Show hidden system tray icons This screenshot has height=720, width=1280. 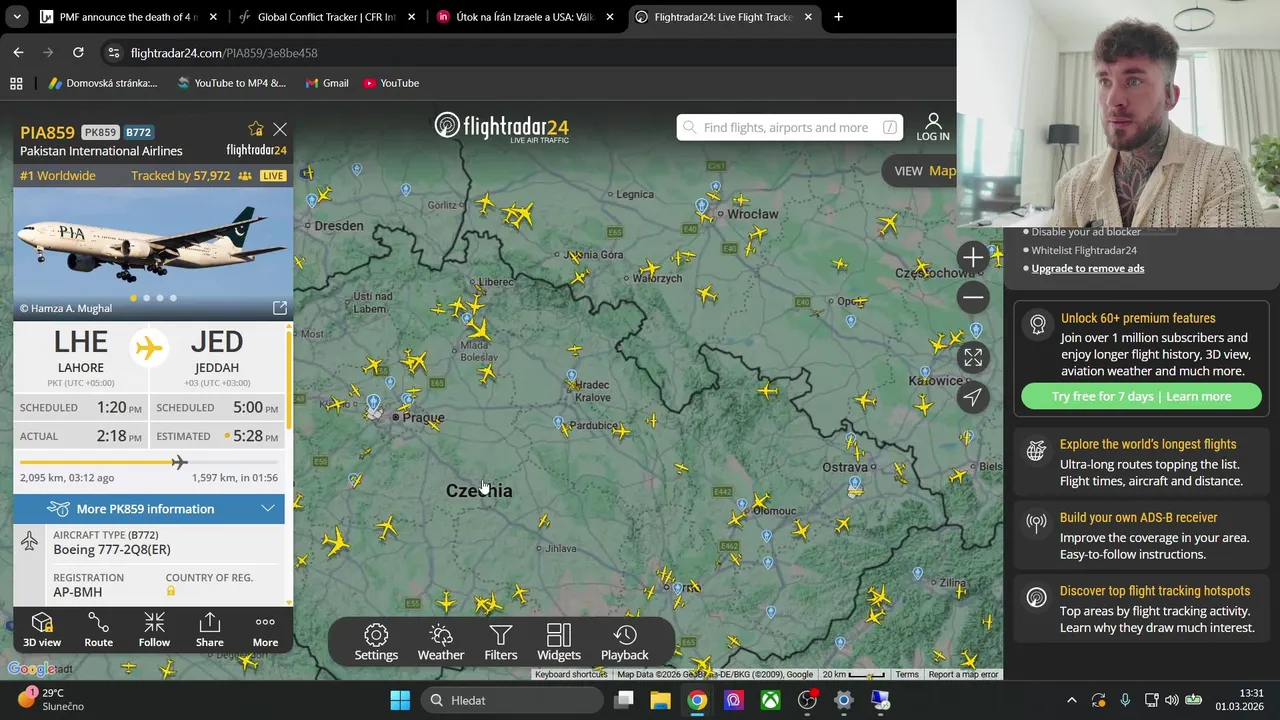click(1072, 700)
